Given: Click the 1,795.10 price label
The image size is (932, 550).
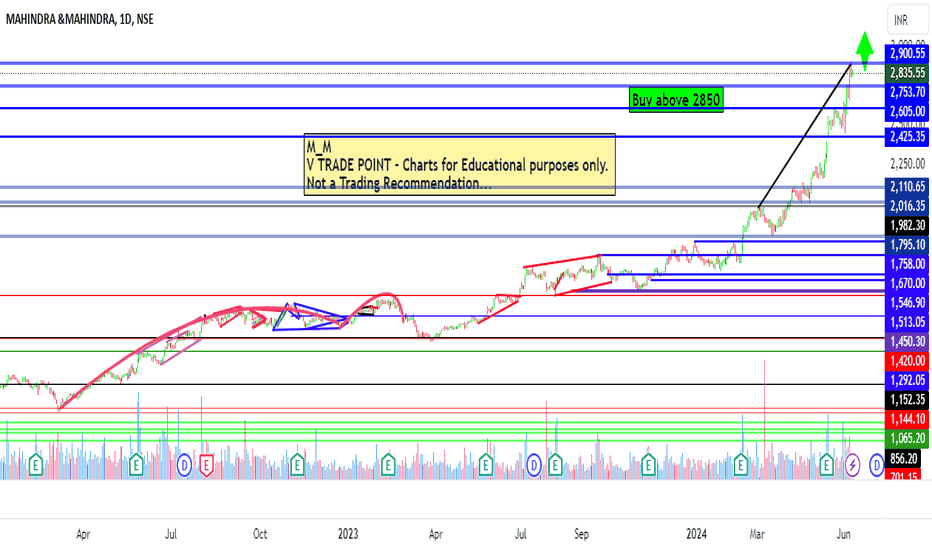Looking at the screenshot, I should click(907, 244).
